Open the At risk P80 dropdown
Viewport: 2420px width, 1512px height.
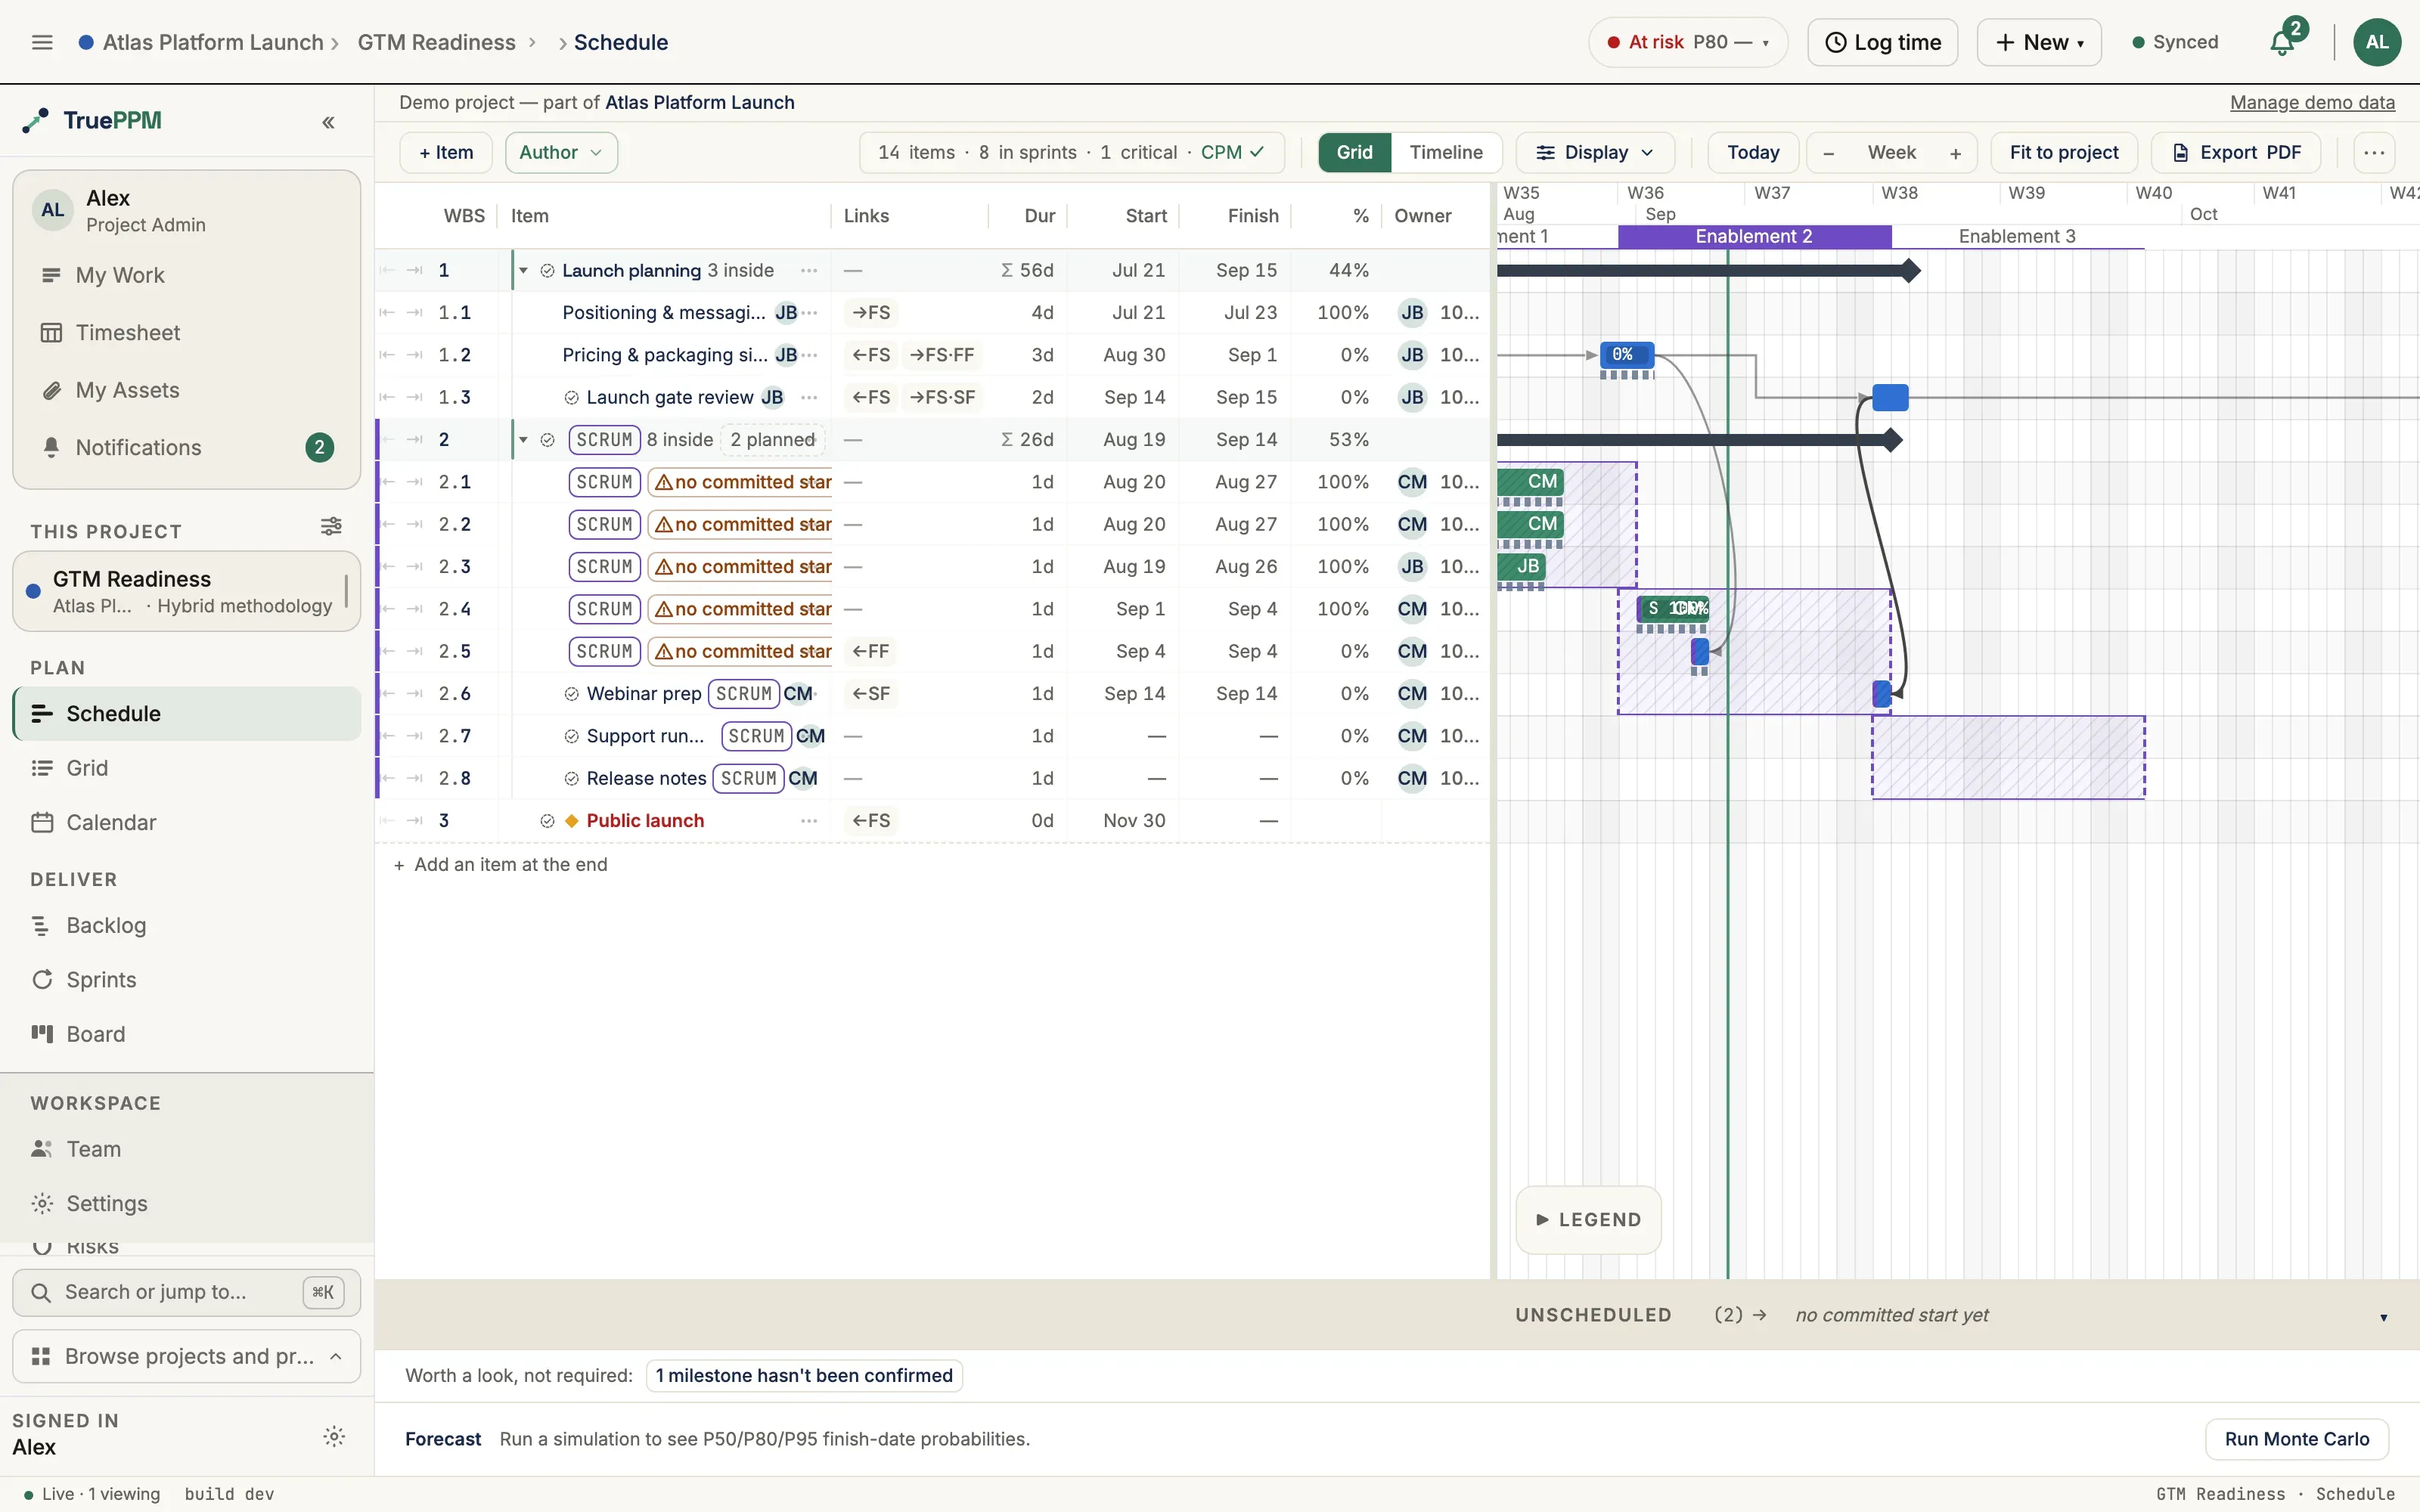pos(1687,42)
